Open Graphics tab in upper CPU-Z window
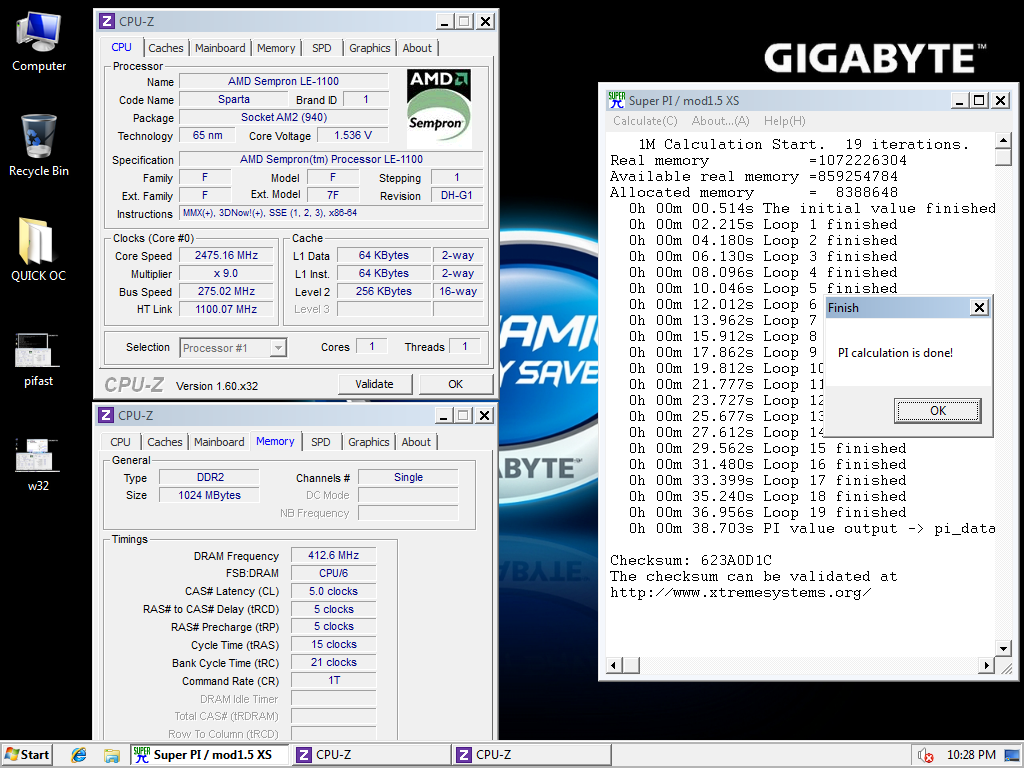Image resolution: width=1024 pixels, height=768 pixels. [x=369, y=48]
